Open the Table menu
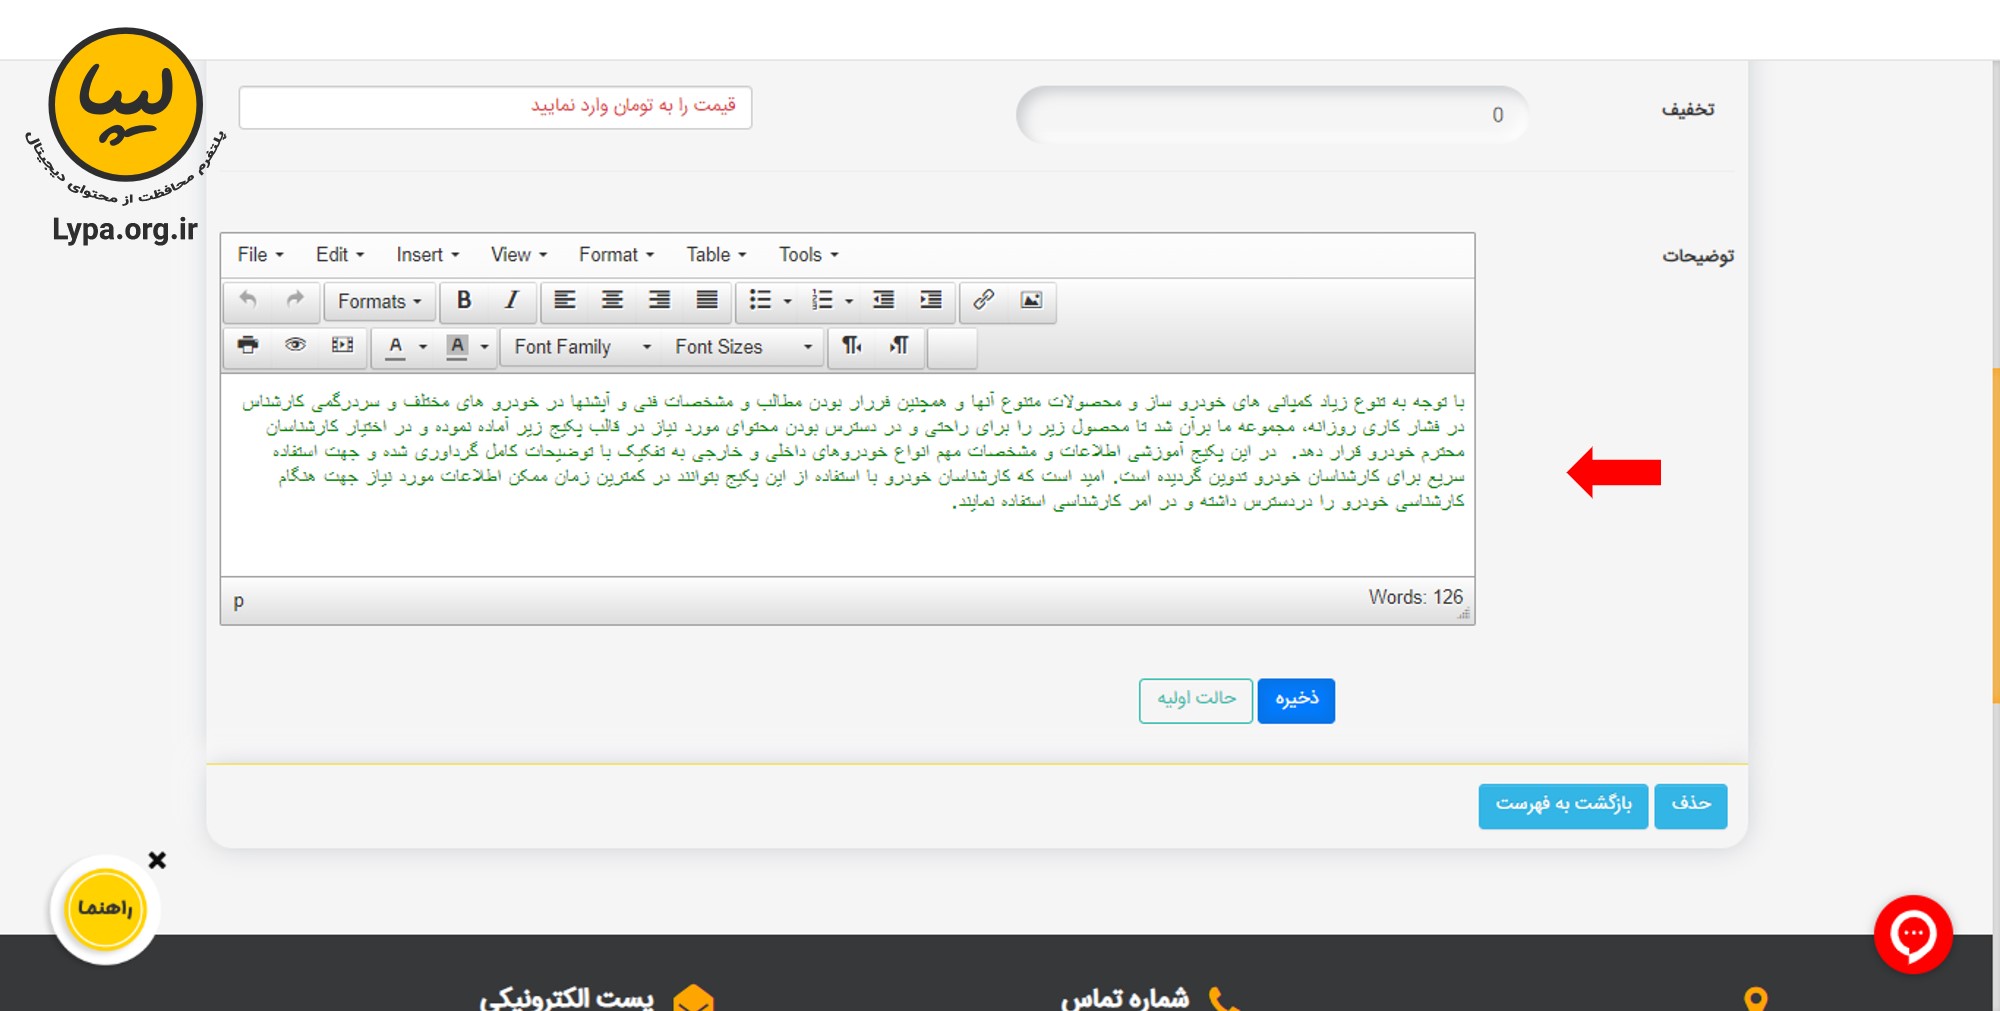 pos(716,255)
